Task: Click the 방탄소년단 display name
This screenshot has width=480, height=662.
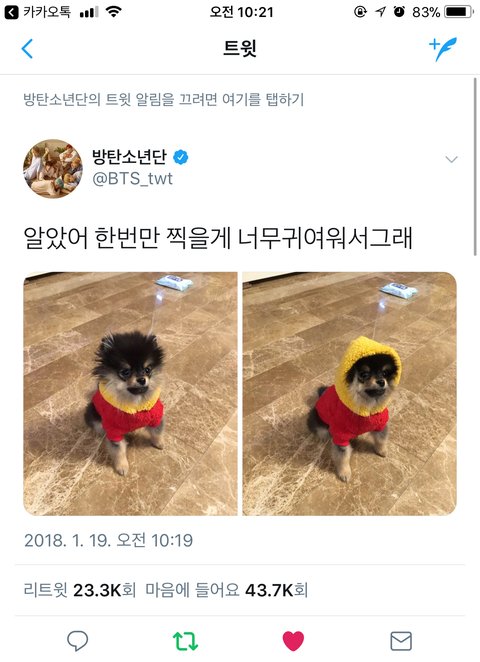Action: (129, 157)
